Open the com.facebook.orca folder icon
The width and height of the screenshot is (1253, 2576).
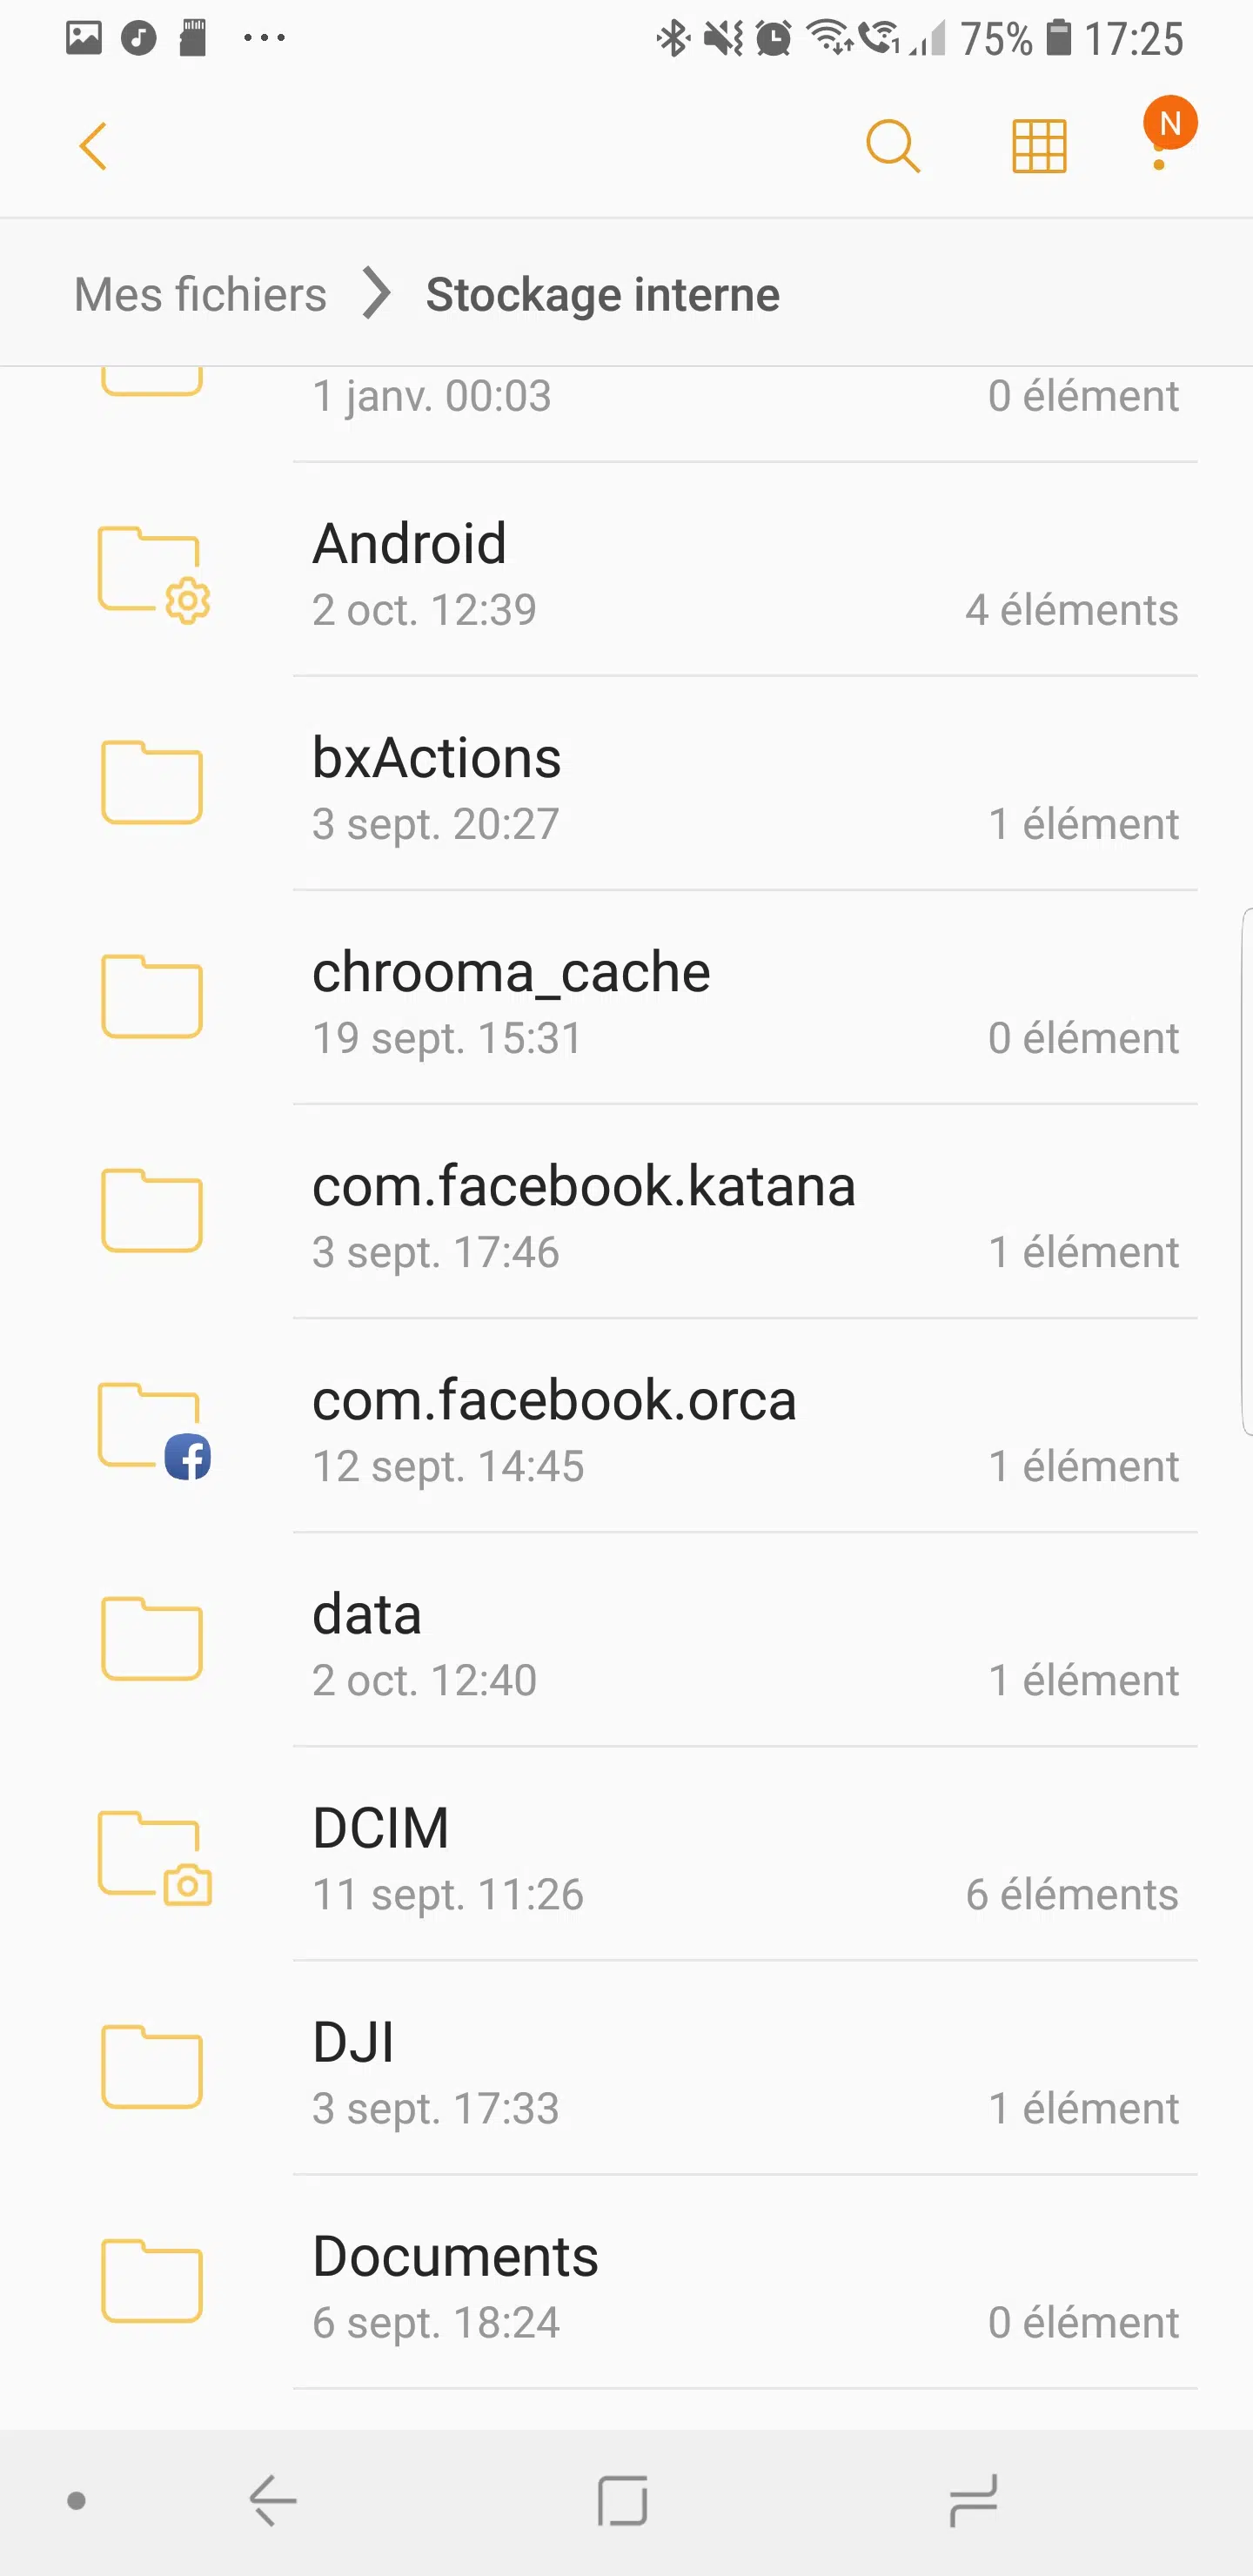coord(153,1429)
